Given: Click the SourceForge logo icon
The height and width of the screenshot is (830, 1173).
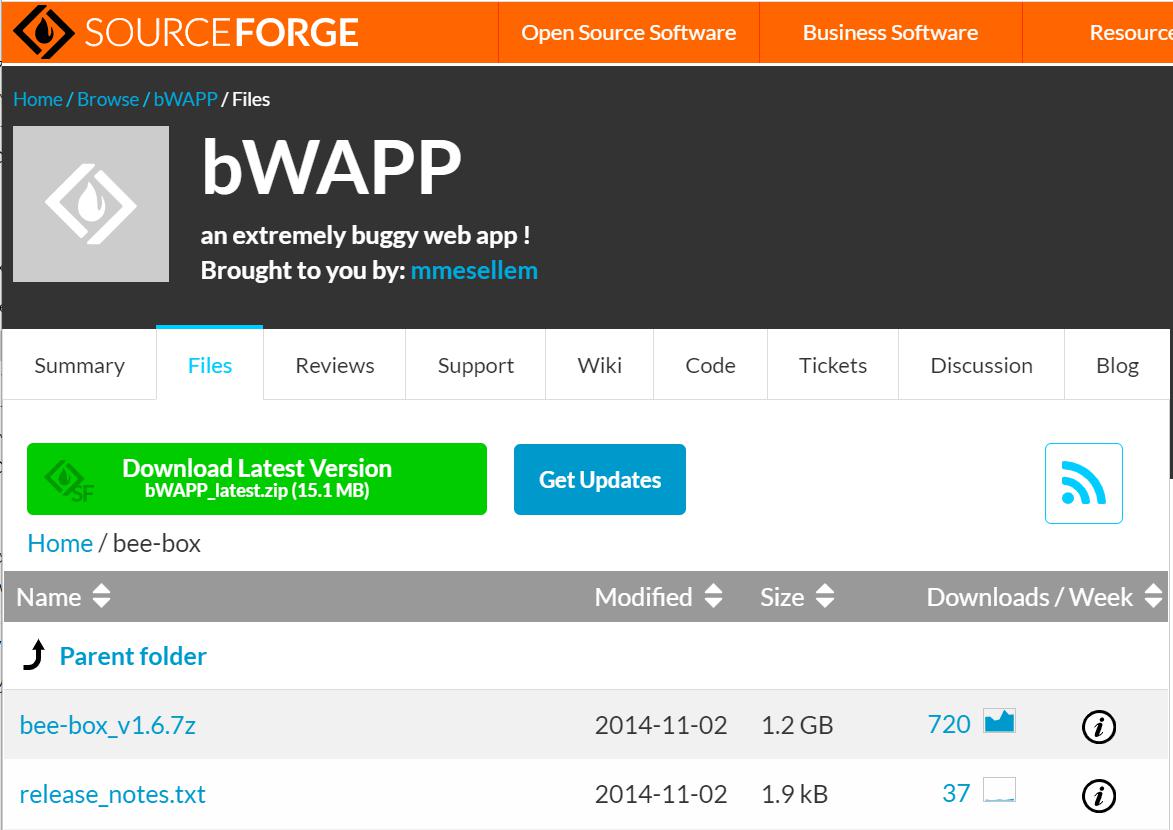Looking at the screenshot, I should point(43,32).
